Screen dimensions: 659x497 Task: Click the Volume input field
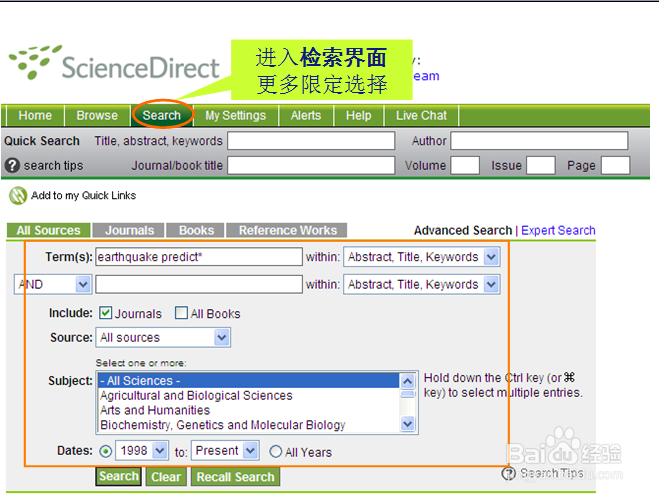tap(465, 165)
